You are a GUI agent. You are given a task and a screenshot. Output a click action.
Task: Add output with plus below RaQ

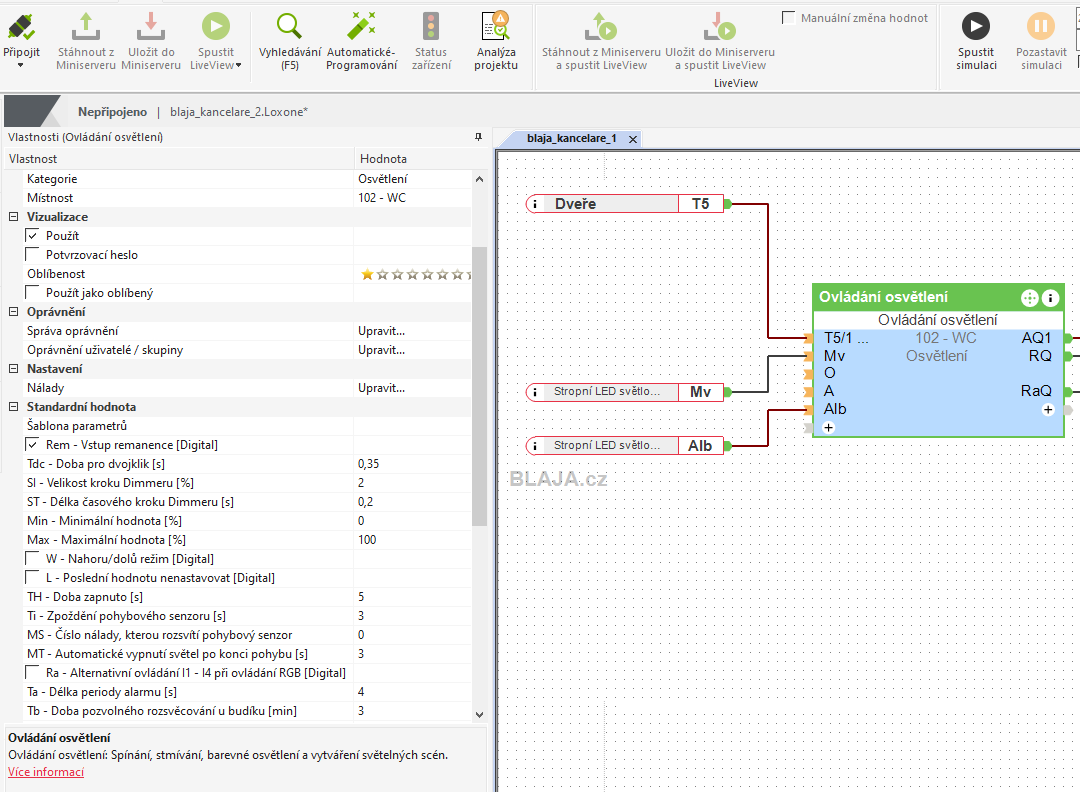[1048, 410]
